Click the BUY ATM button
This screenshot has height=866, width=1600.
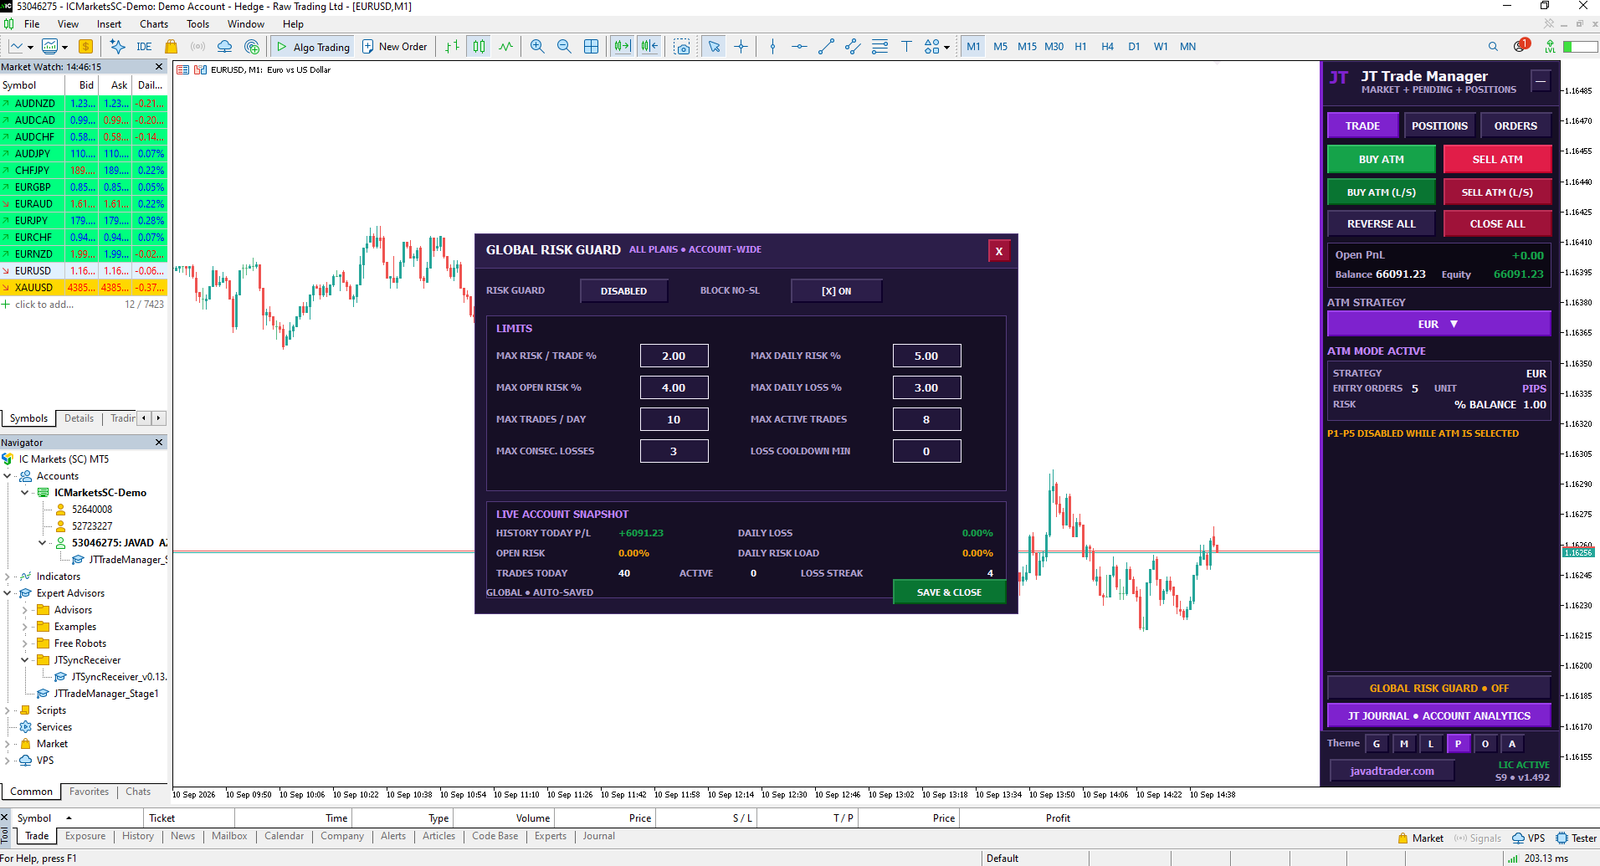coord(1381,159)
